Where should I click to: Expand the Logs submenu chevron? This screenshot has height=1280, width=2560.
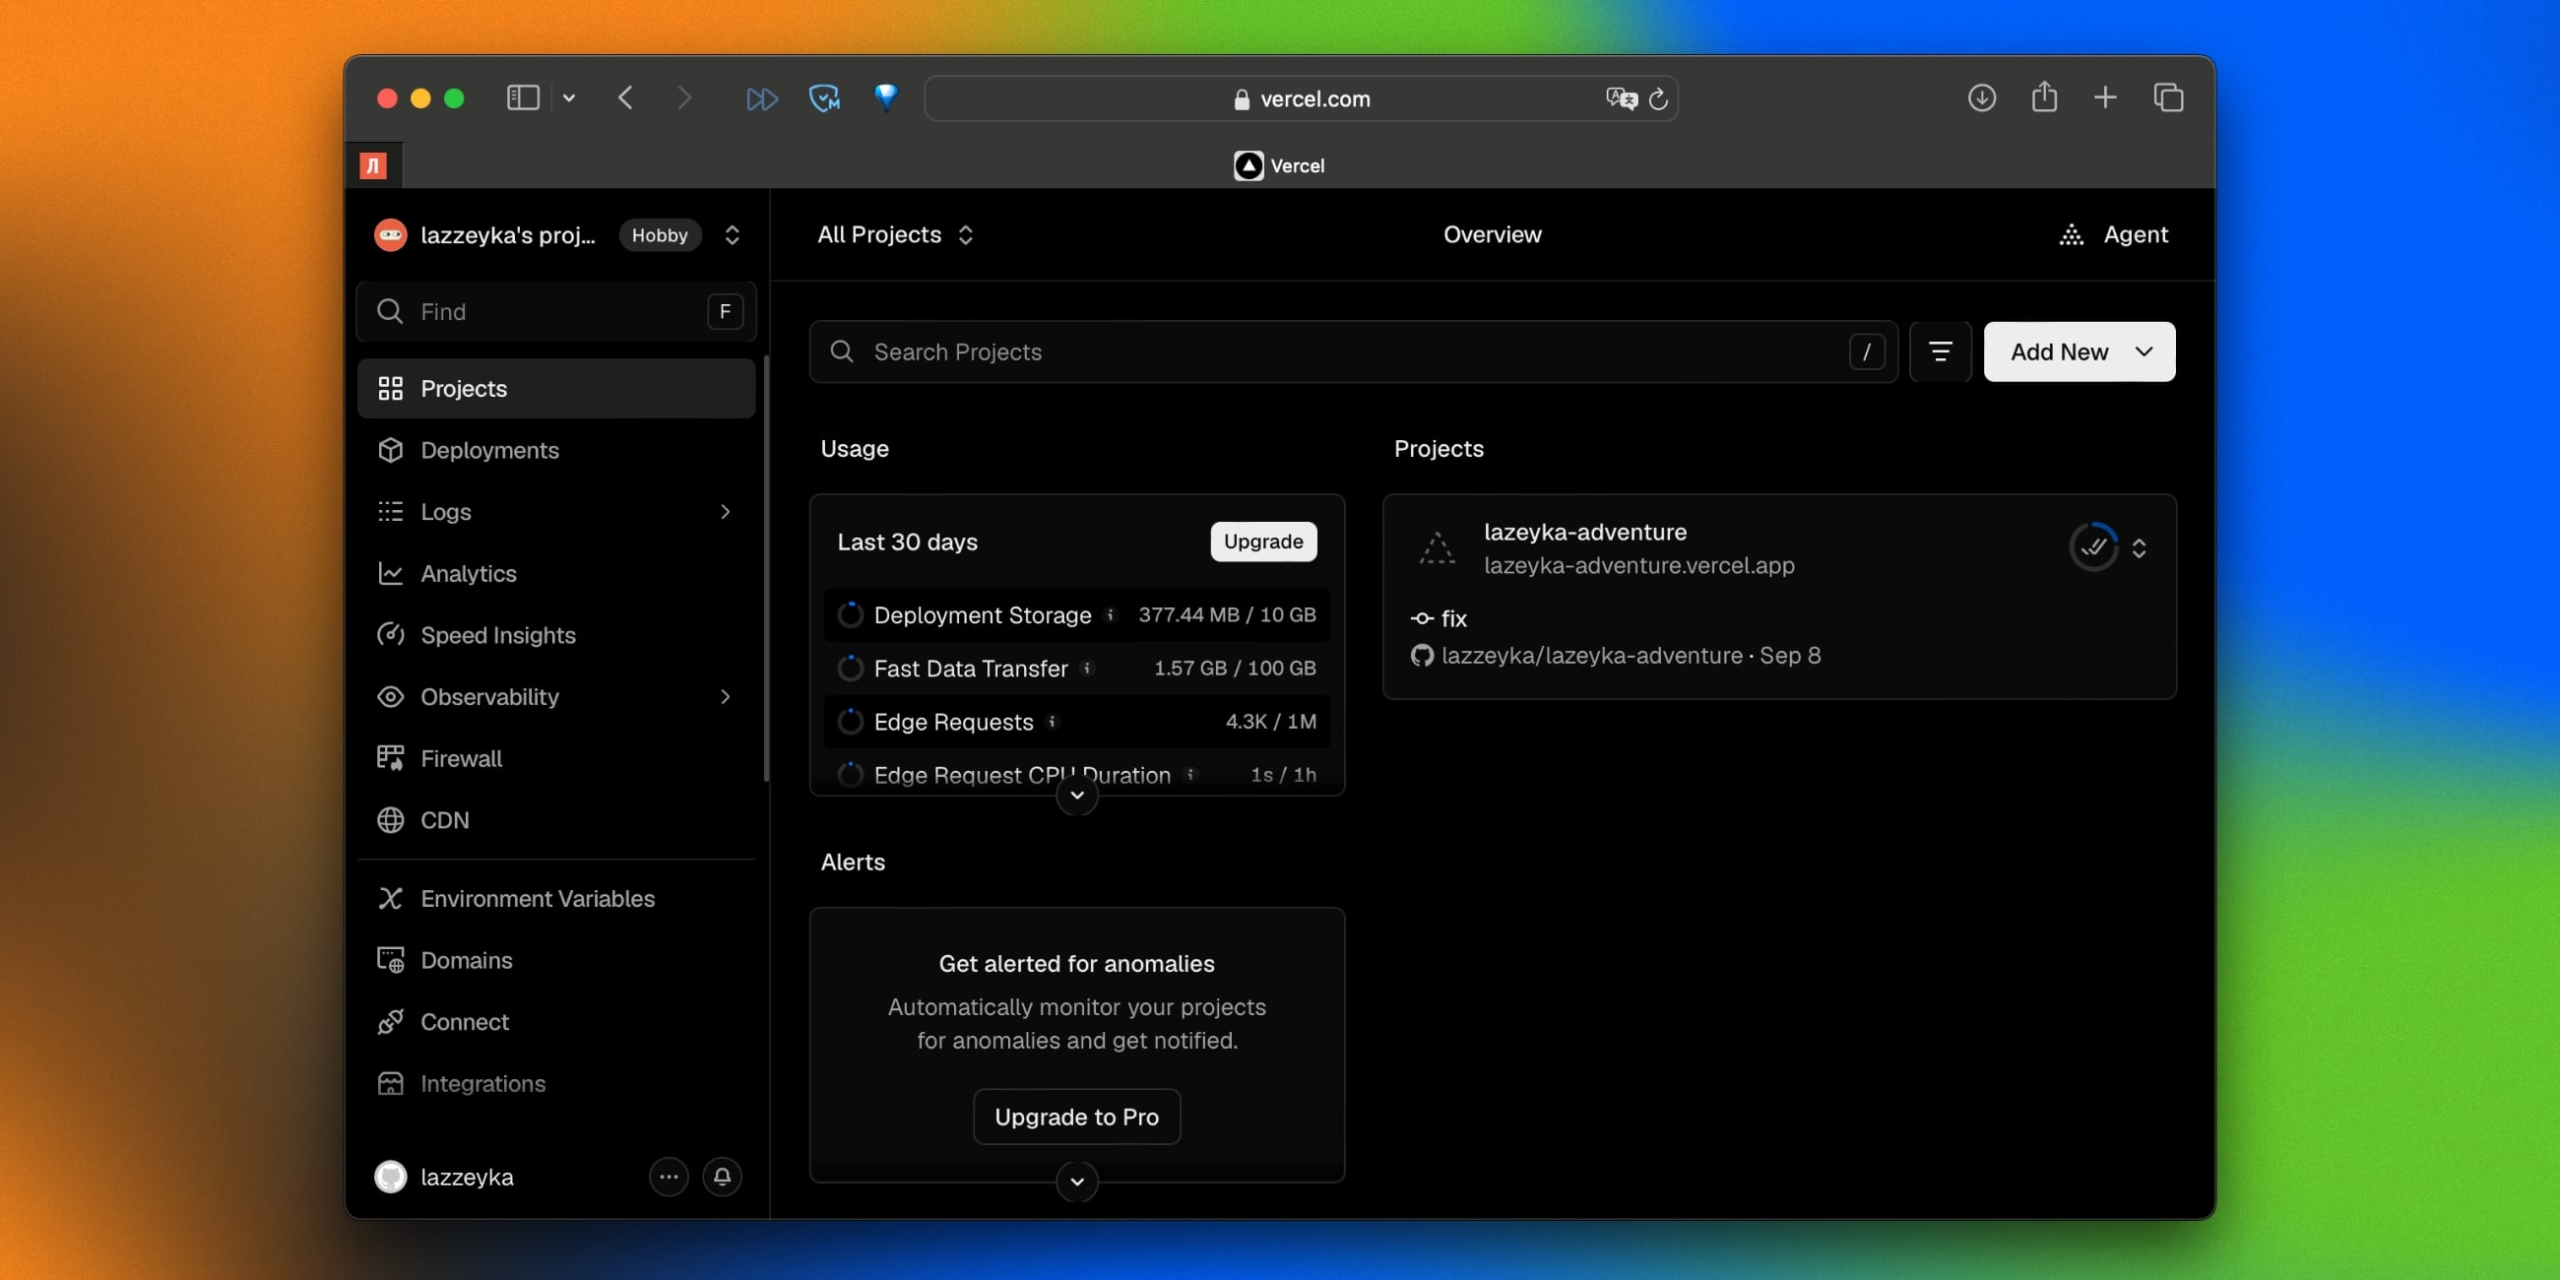point(725,512)
